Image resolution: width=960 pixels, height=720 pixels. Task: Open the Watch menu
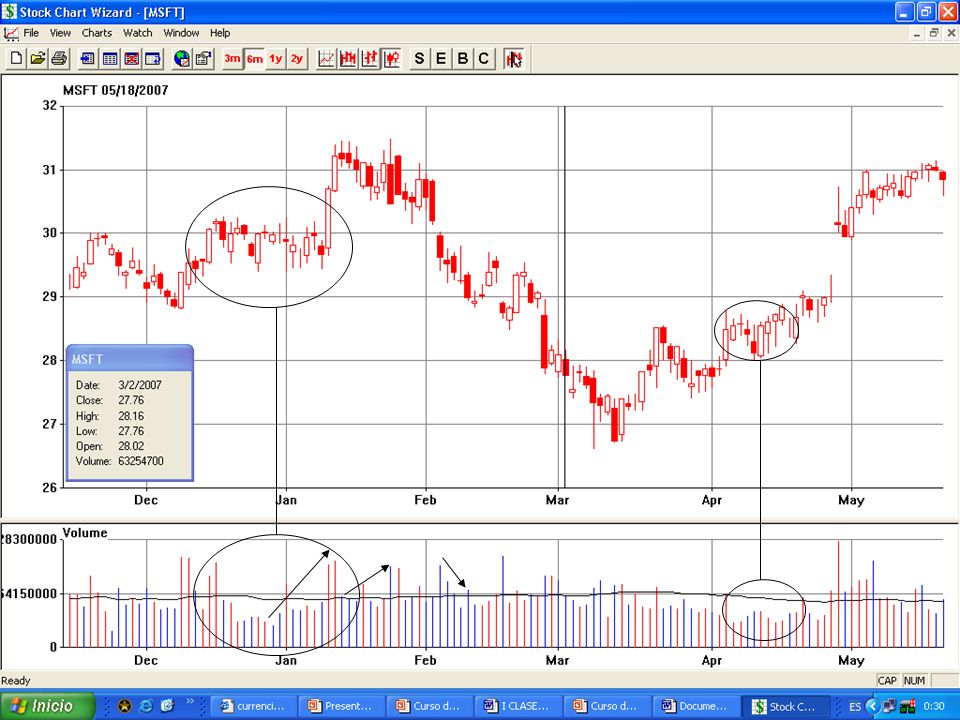(x=138, y=33)
